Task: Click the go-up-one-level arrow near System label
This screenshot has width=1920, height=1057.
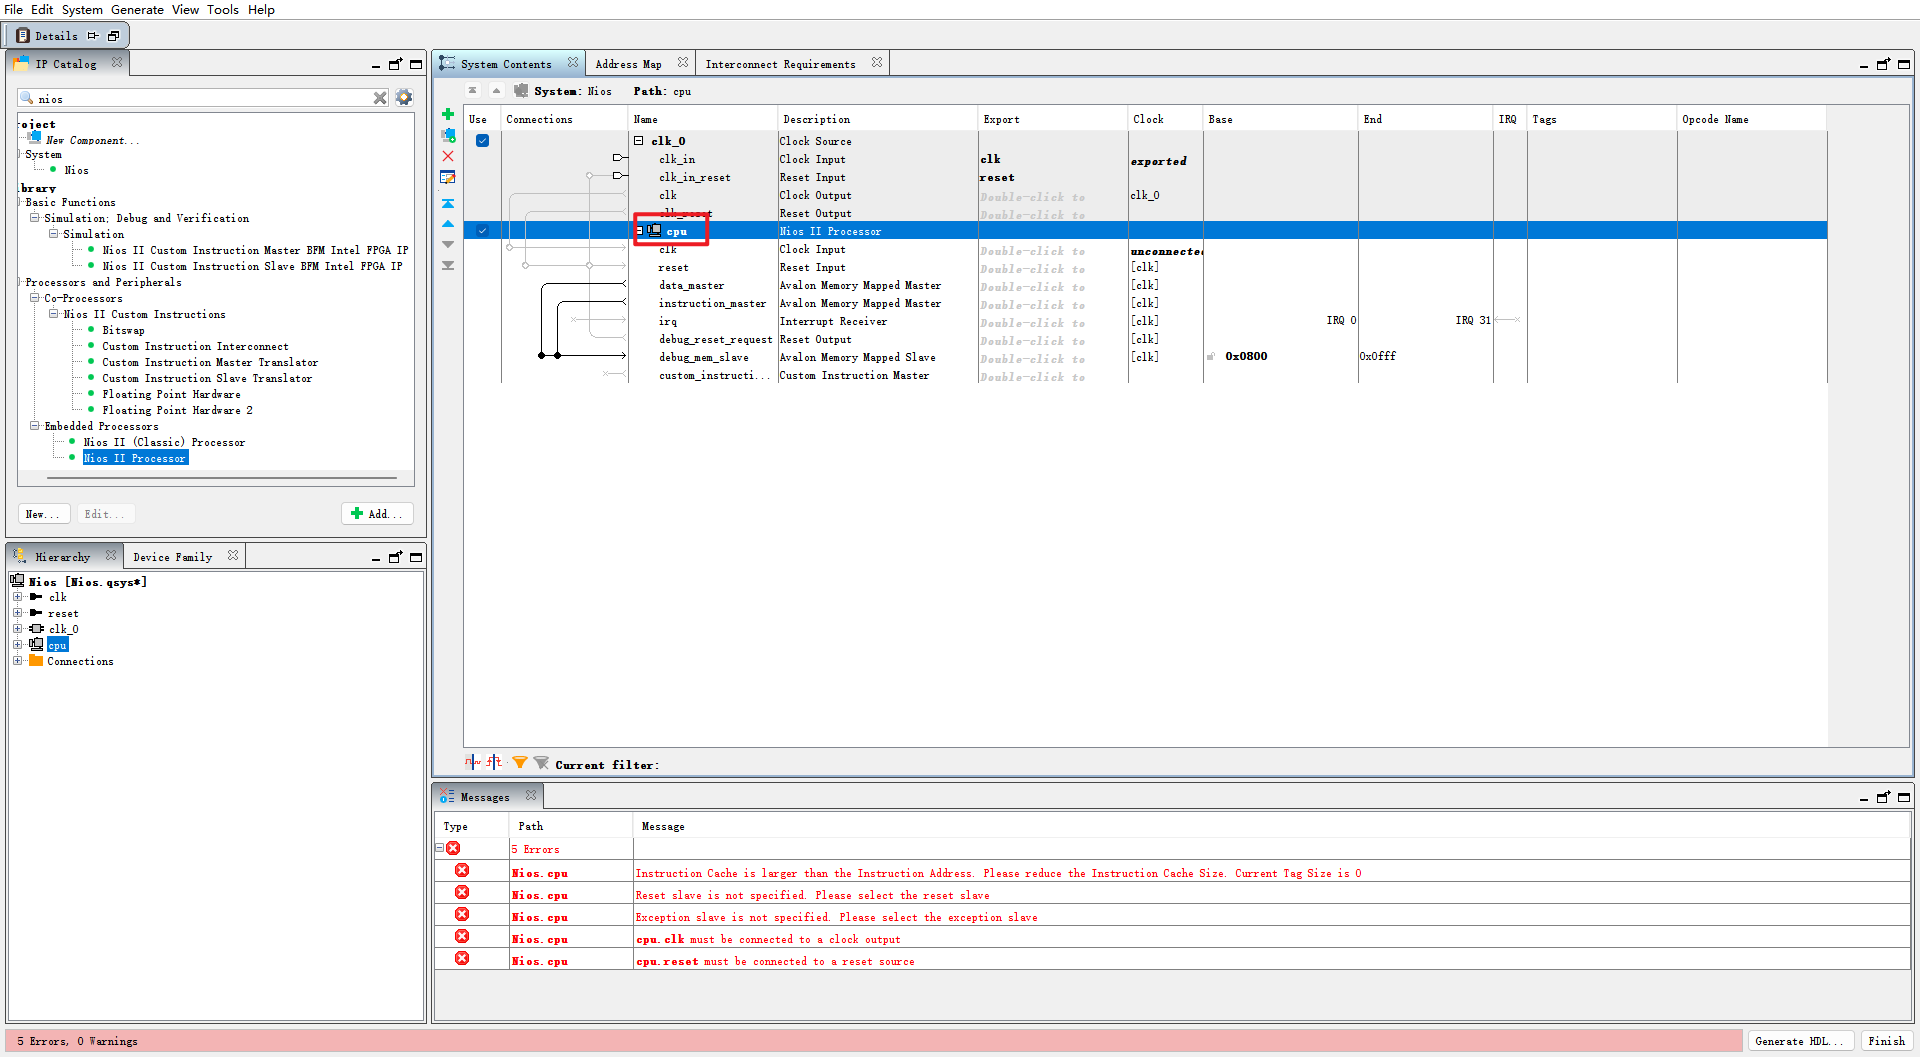Action: tap(496, 91)
